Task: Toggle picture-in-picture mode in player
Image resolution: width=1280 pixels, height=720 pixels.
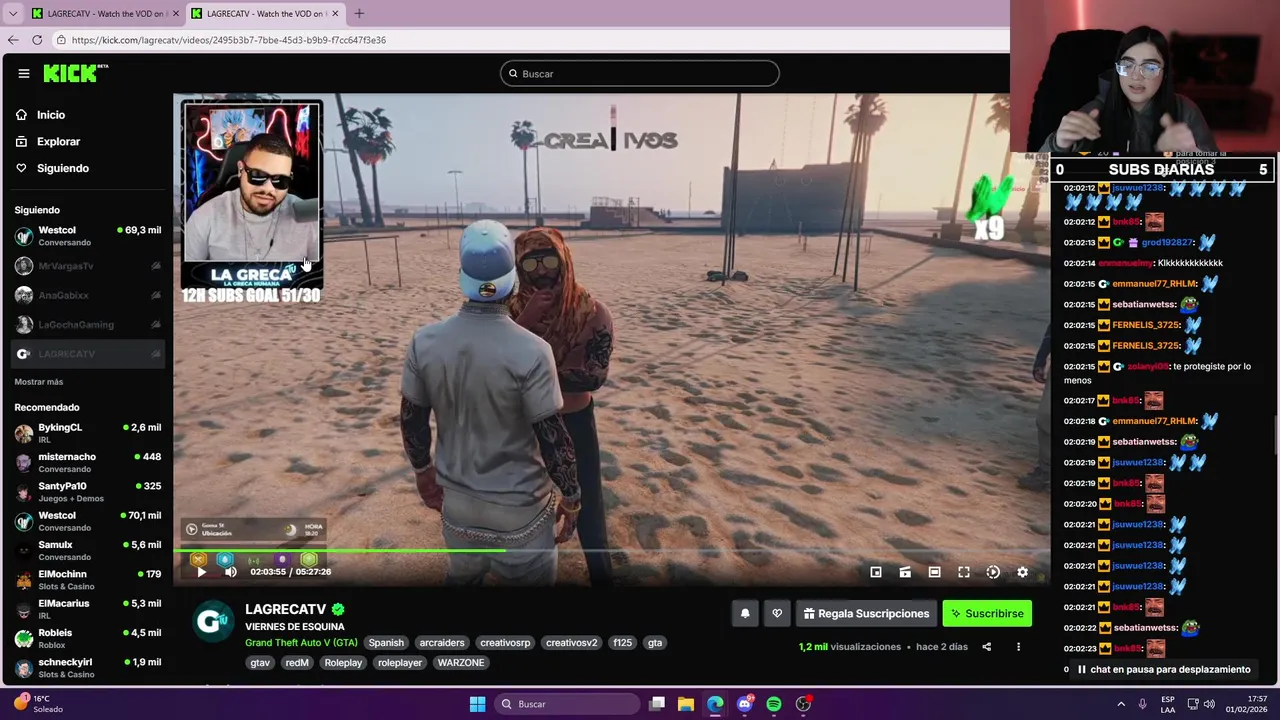Action: pyautogui.click(x=876, y=572)
